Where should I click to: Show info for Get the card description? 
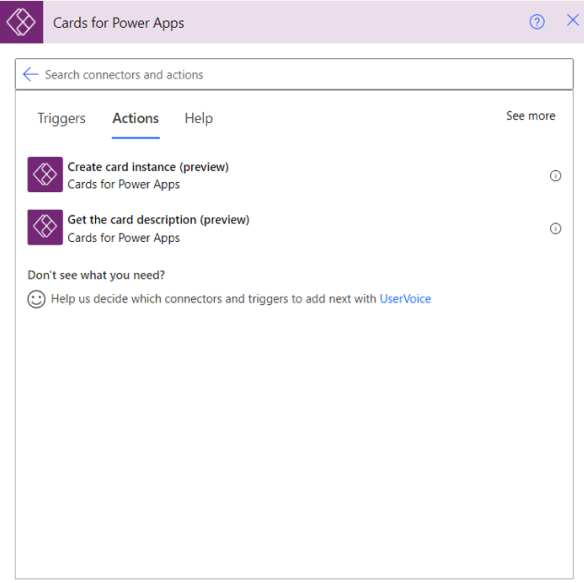pyautogui.click(x=555, y=228)
